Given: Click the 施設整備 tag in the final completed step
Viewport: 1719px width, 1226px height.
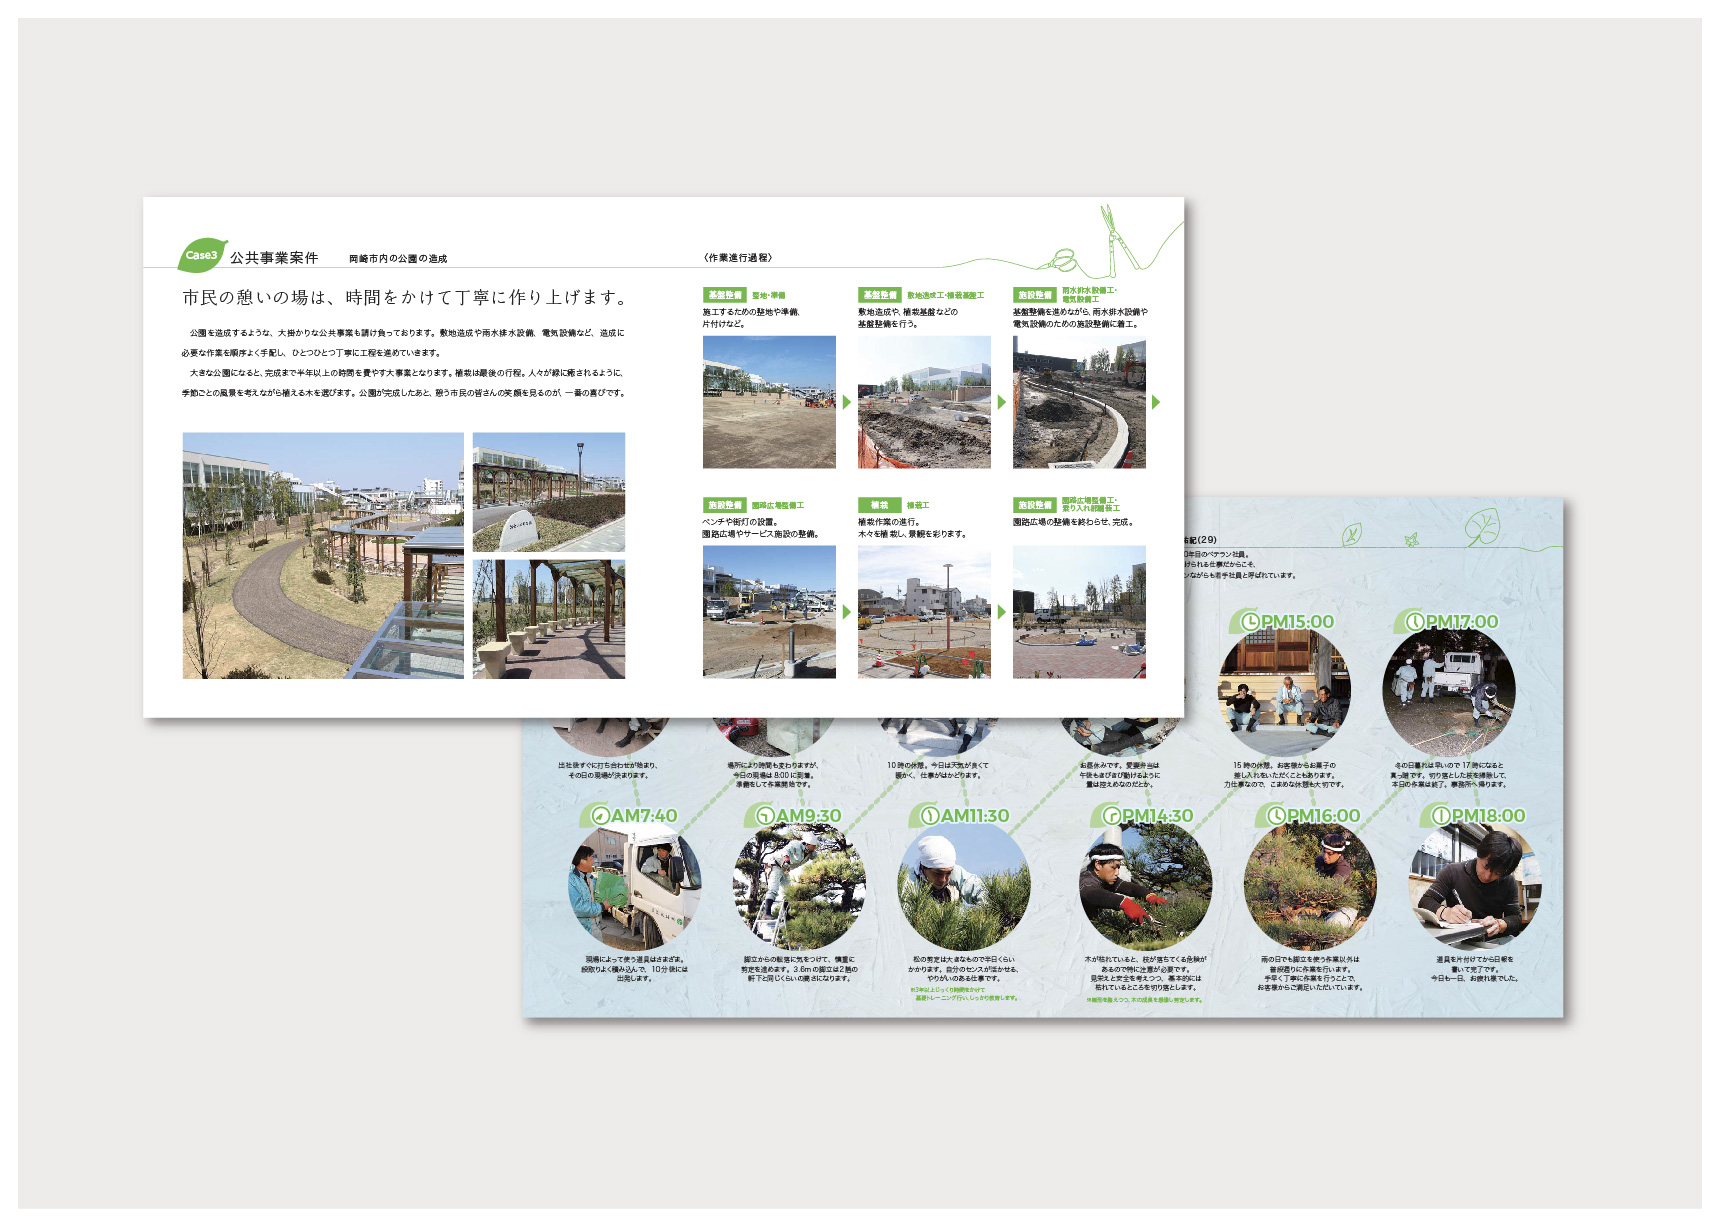Looking at the screenshot, I should pos(1034,505).
